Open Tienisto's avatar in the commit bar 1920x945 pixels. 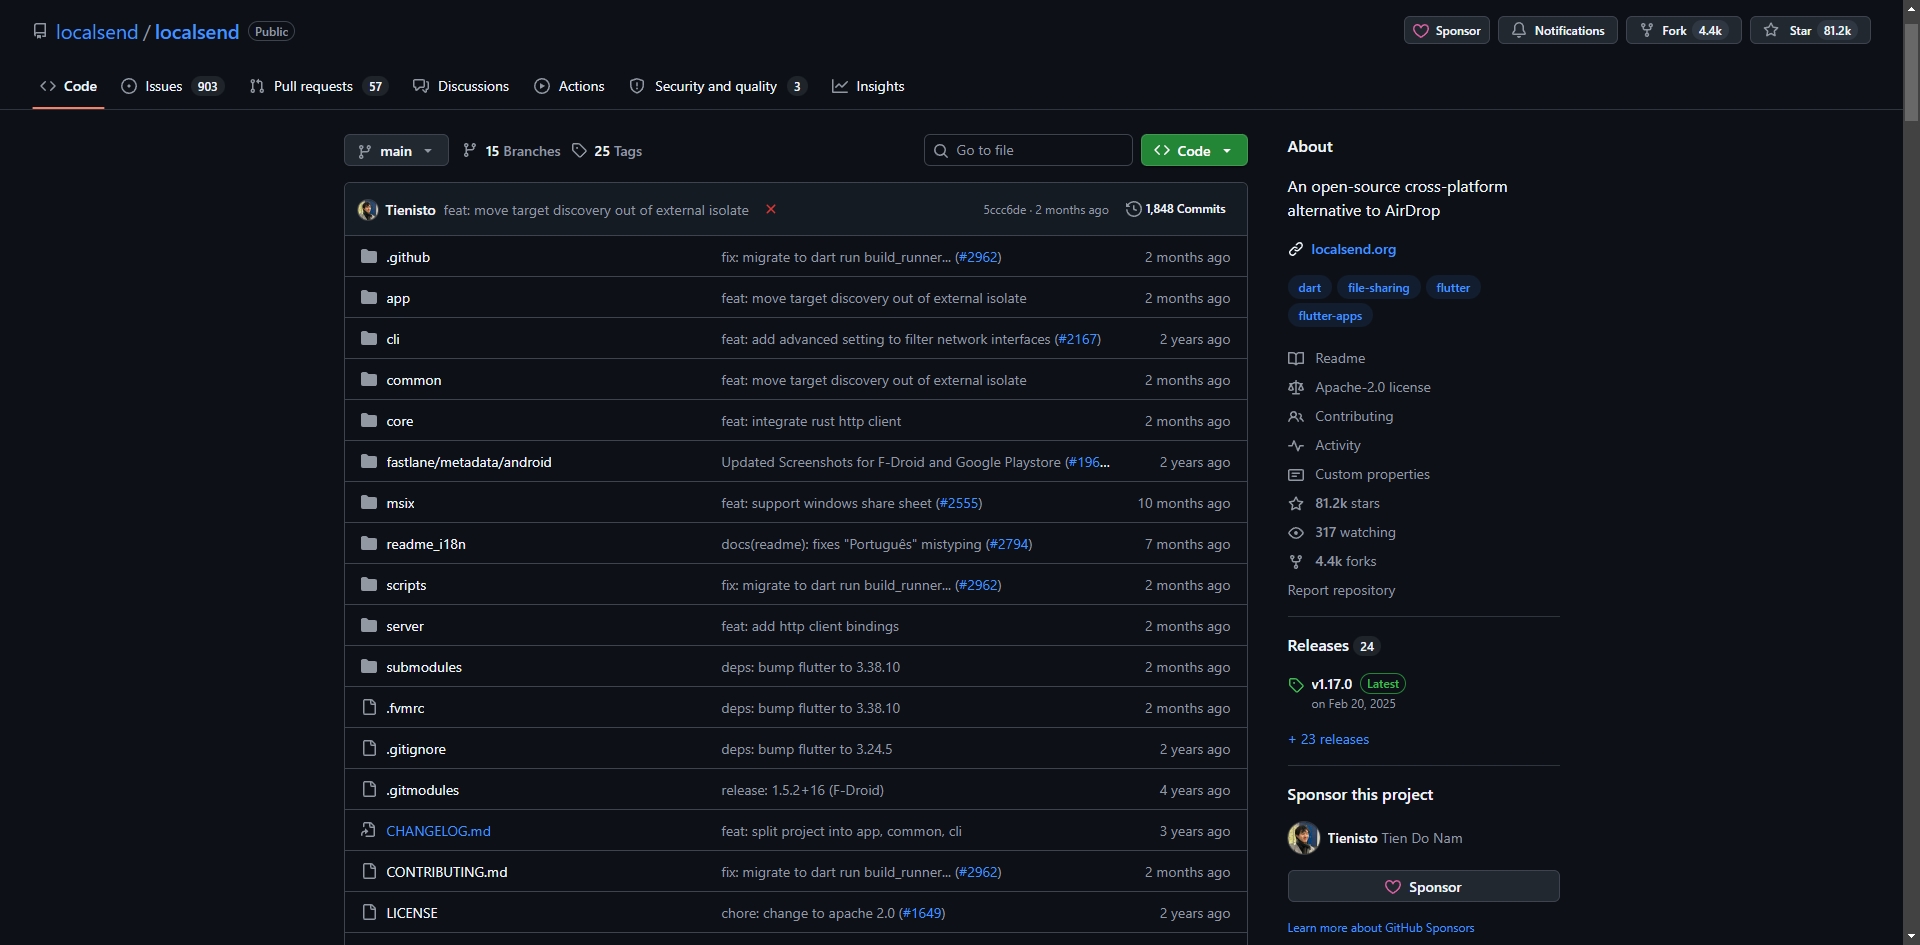[368, 210]
